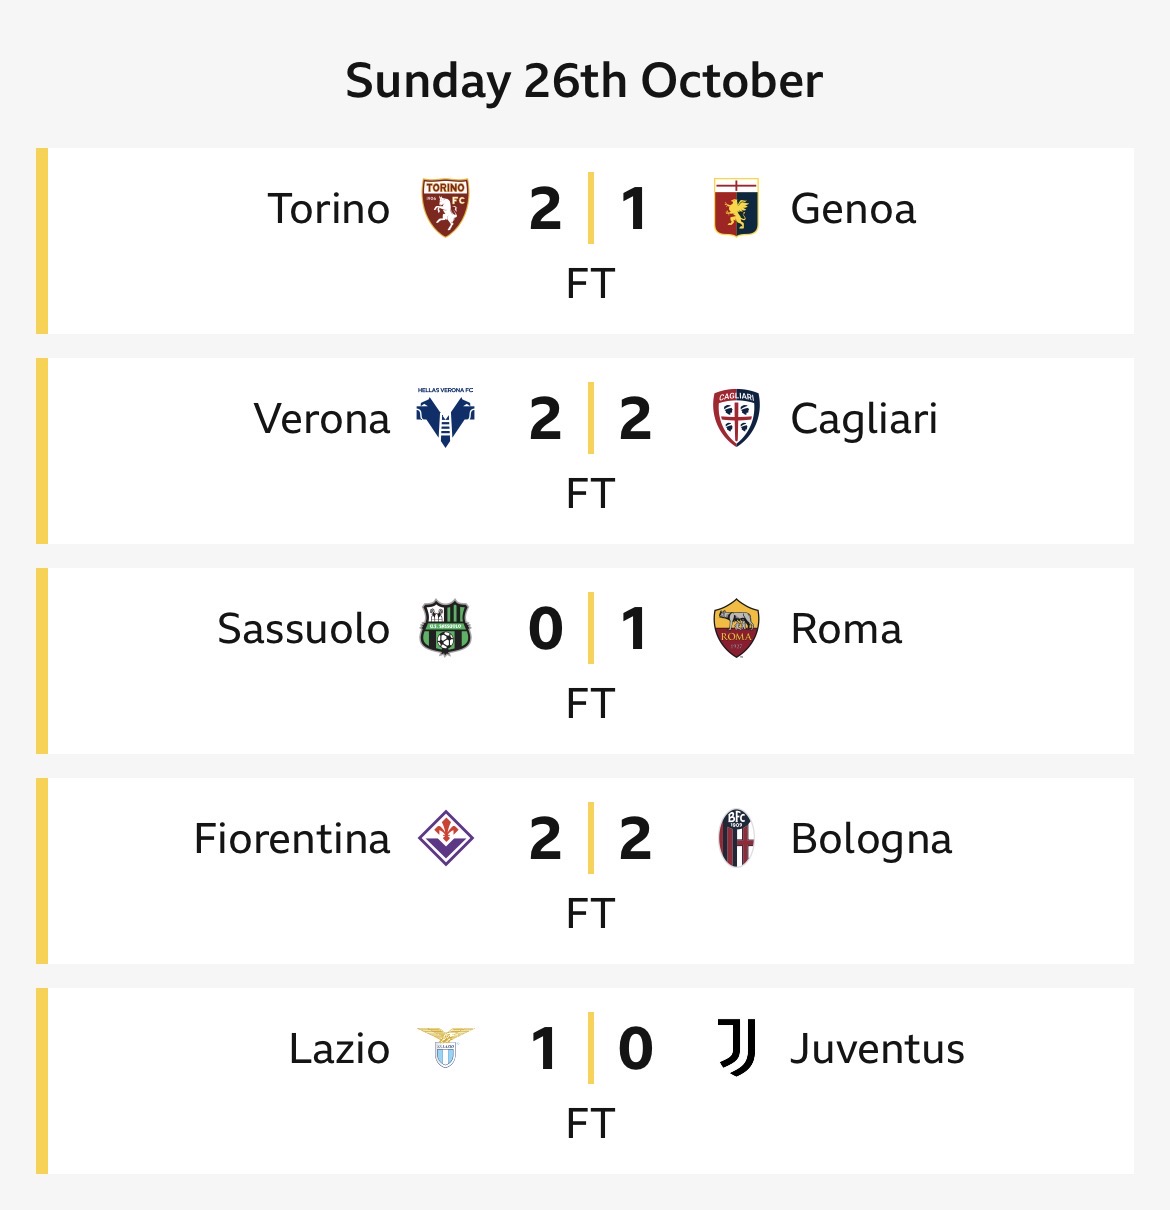The width and height of the screenshot is (1170, 1210).
Task: Click the Cagliari club crest
Action: 736,418
